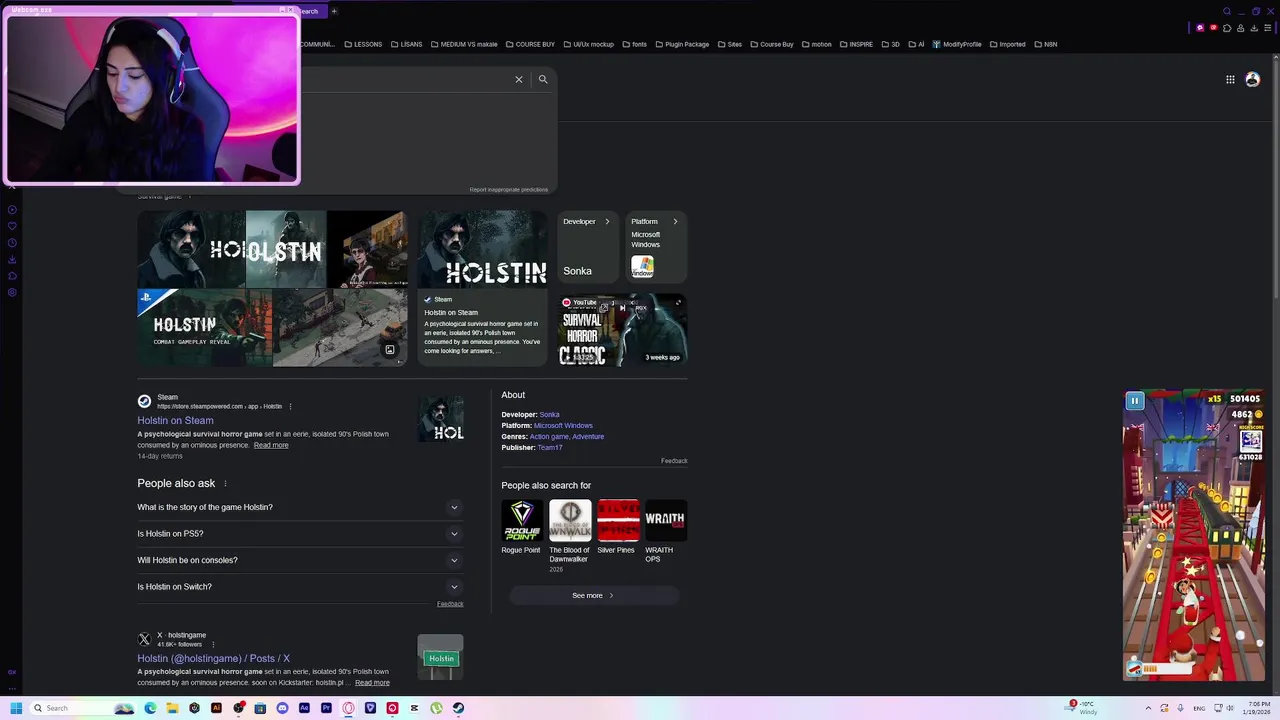The height and width of the screenshot is (720, 1280).
Task: Pause the Subway Surfers game
Action: [x=1134, y=401]
